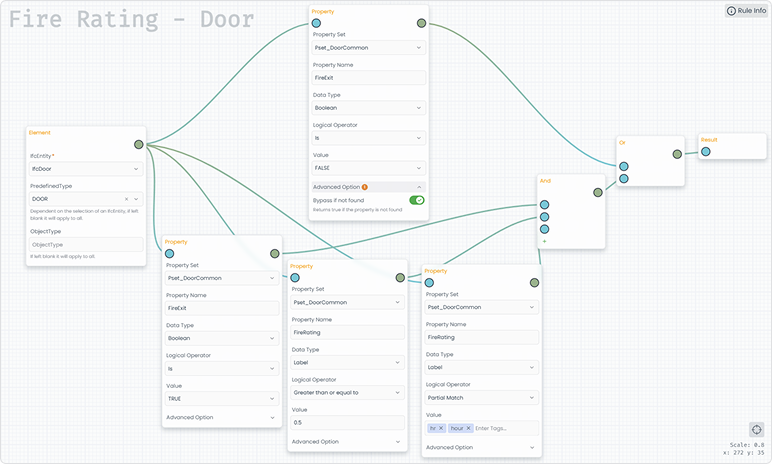This screenshot has width=772, height=464.
Task: Open the Partial Match logical operator dropdown
Action: coord(481,398)
